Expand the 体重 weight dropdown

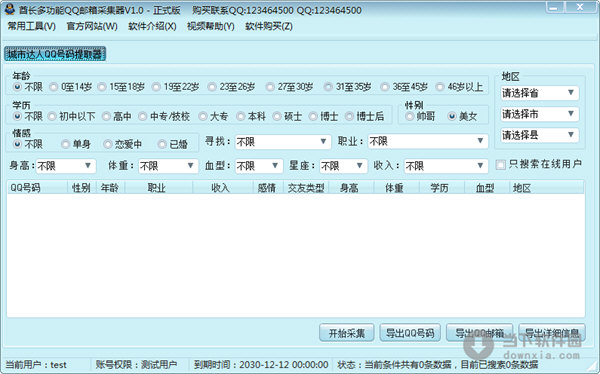pos(168,166)
